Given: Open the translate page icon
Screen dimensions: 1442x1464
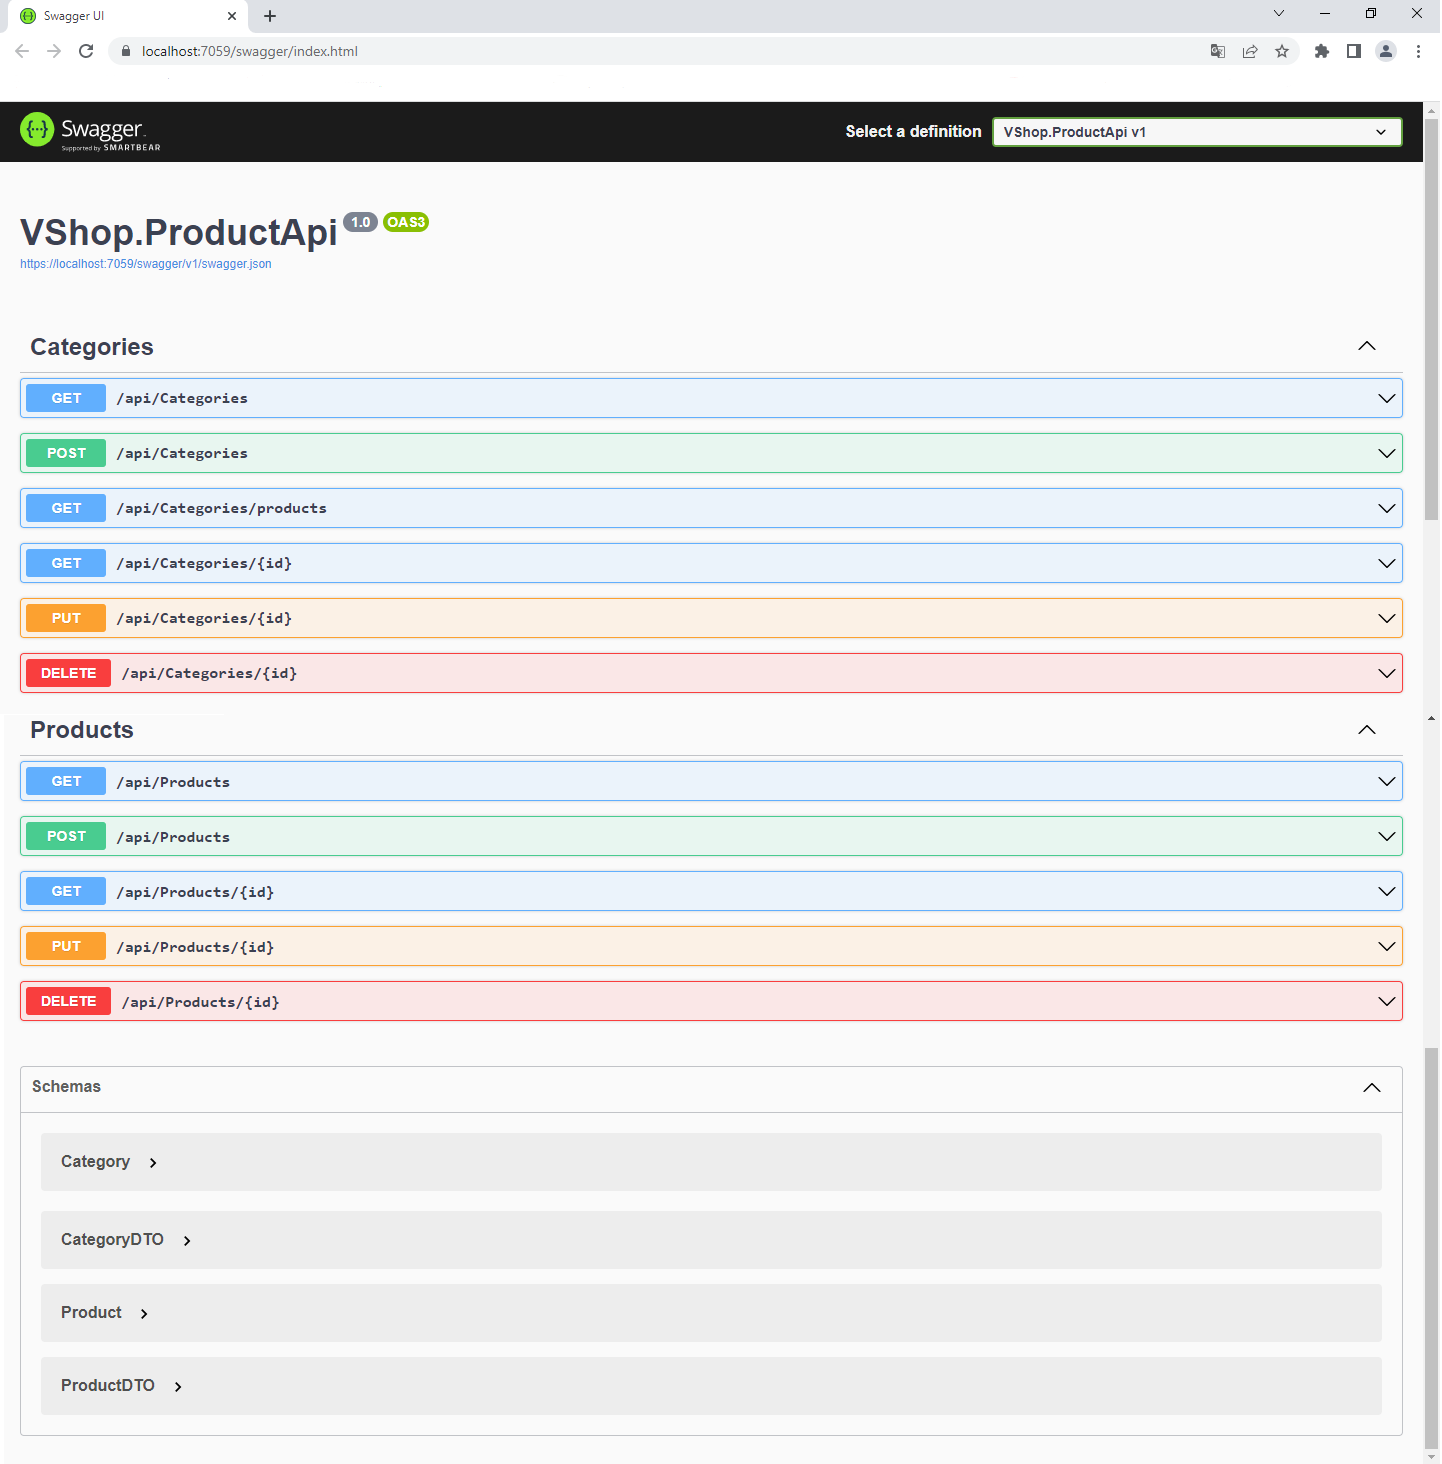Looking at the screenshot, I should (1218, 51).
